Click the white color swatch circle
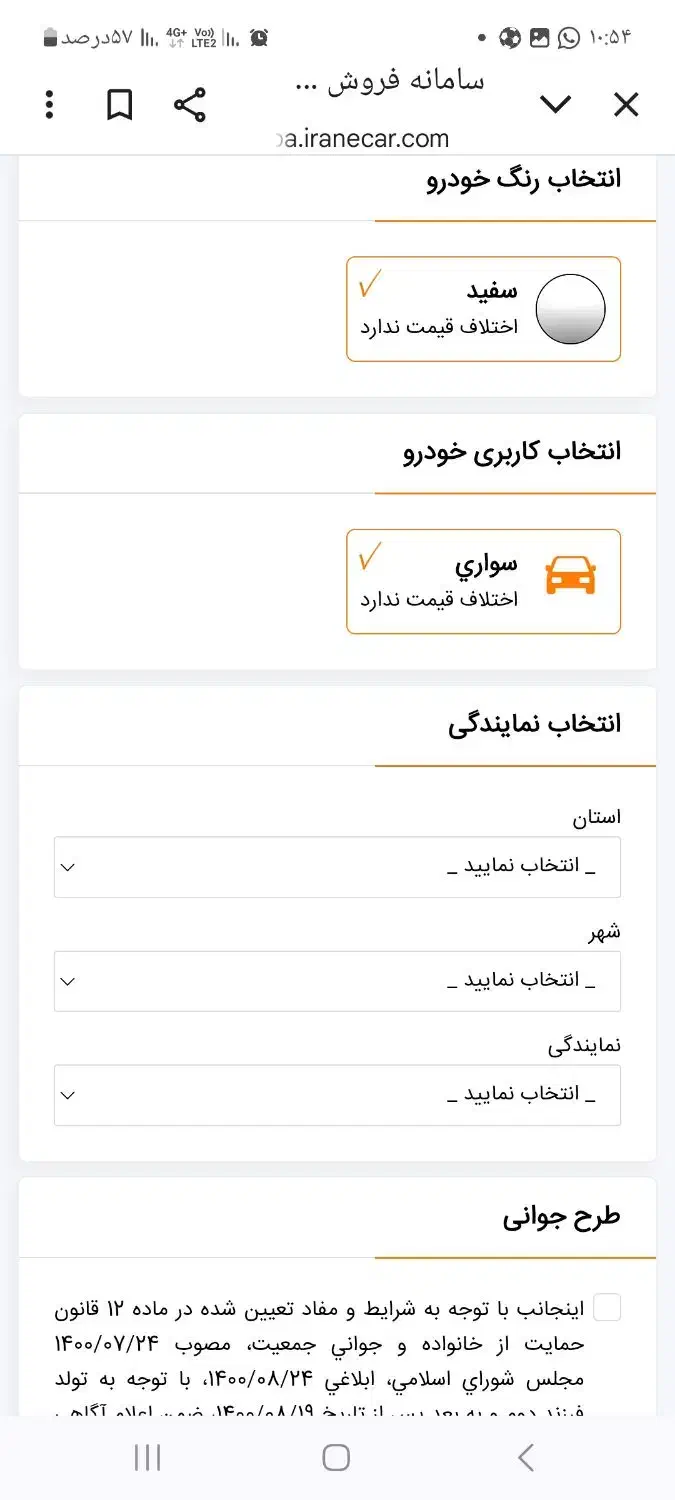Viewport: 675px width, 1500px height. (570, 309)
